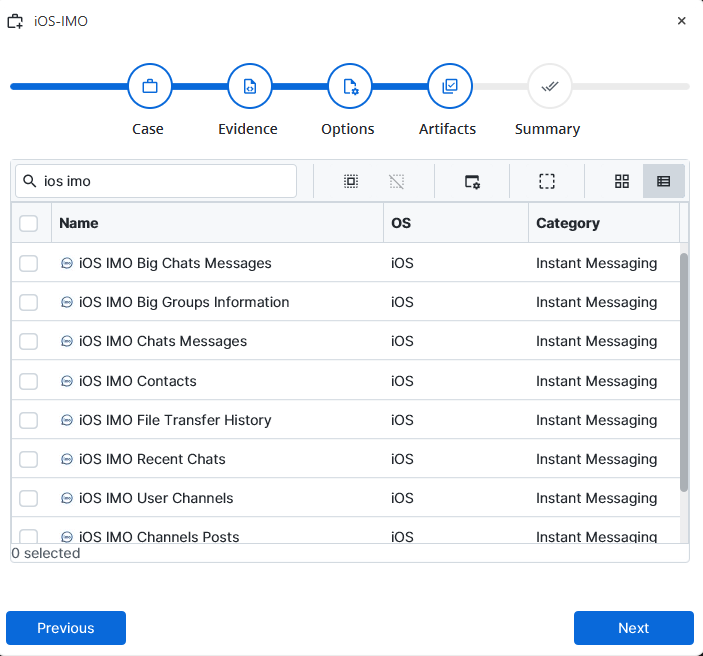Switch to grid view layout
Screen dimensions: 703x656
tap(622, 181)
